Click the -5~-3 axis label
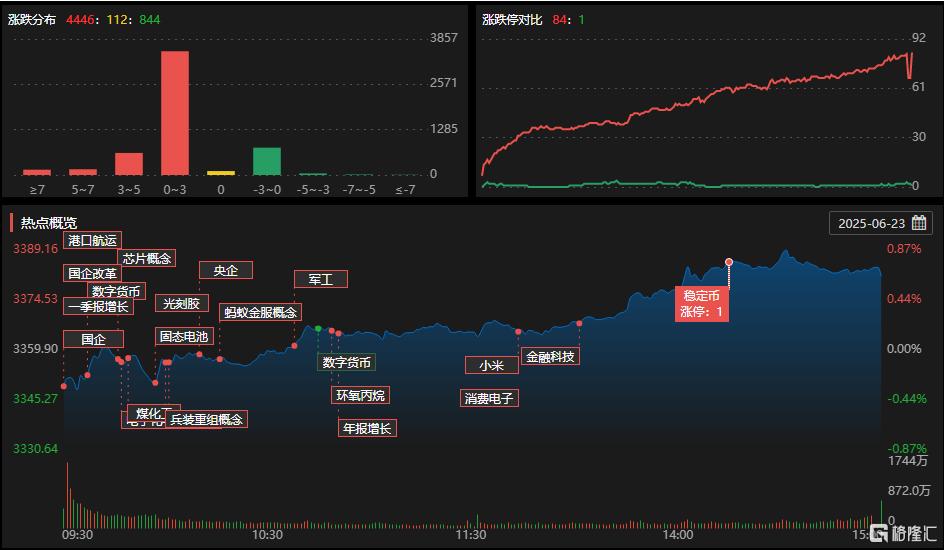 click(x=313, y=190)
